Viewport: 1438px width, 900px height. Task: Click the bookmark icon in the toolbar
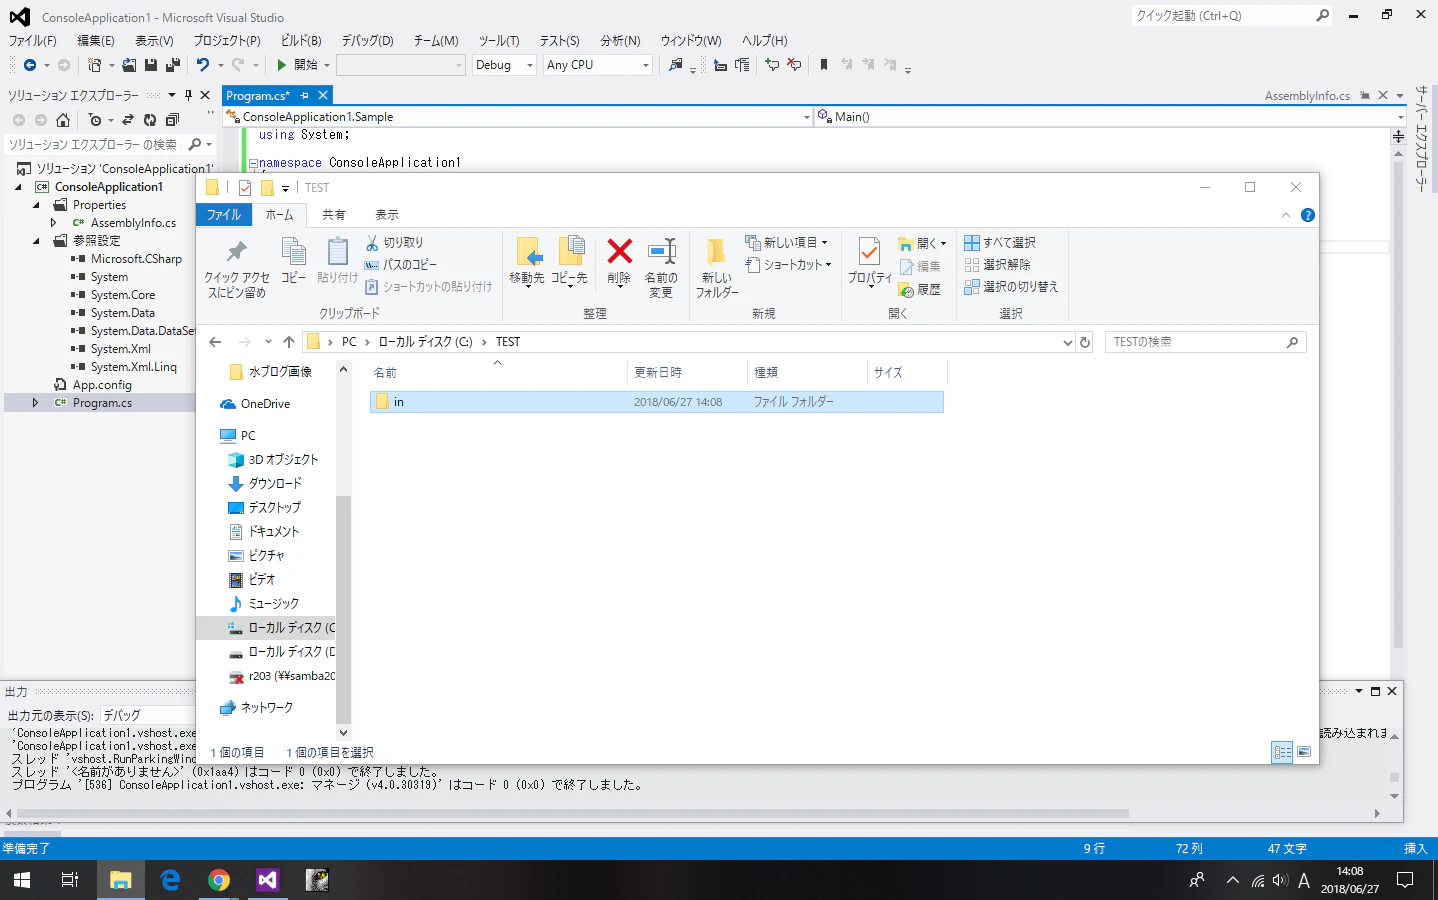(824, 65)
